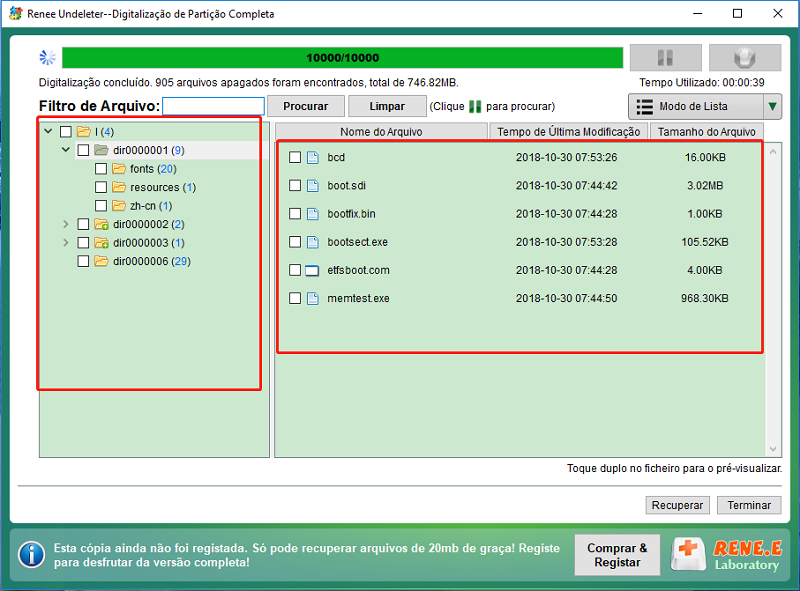Click the Terminar button
Image resolution: width=800 pixels, height=591 pixels.
click(749, 505)
